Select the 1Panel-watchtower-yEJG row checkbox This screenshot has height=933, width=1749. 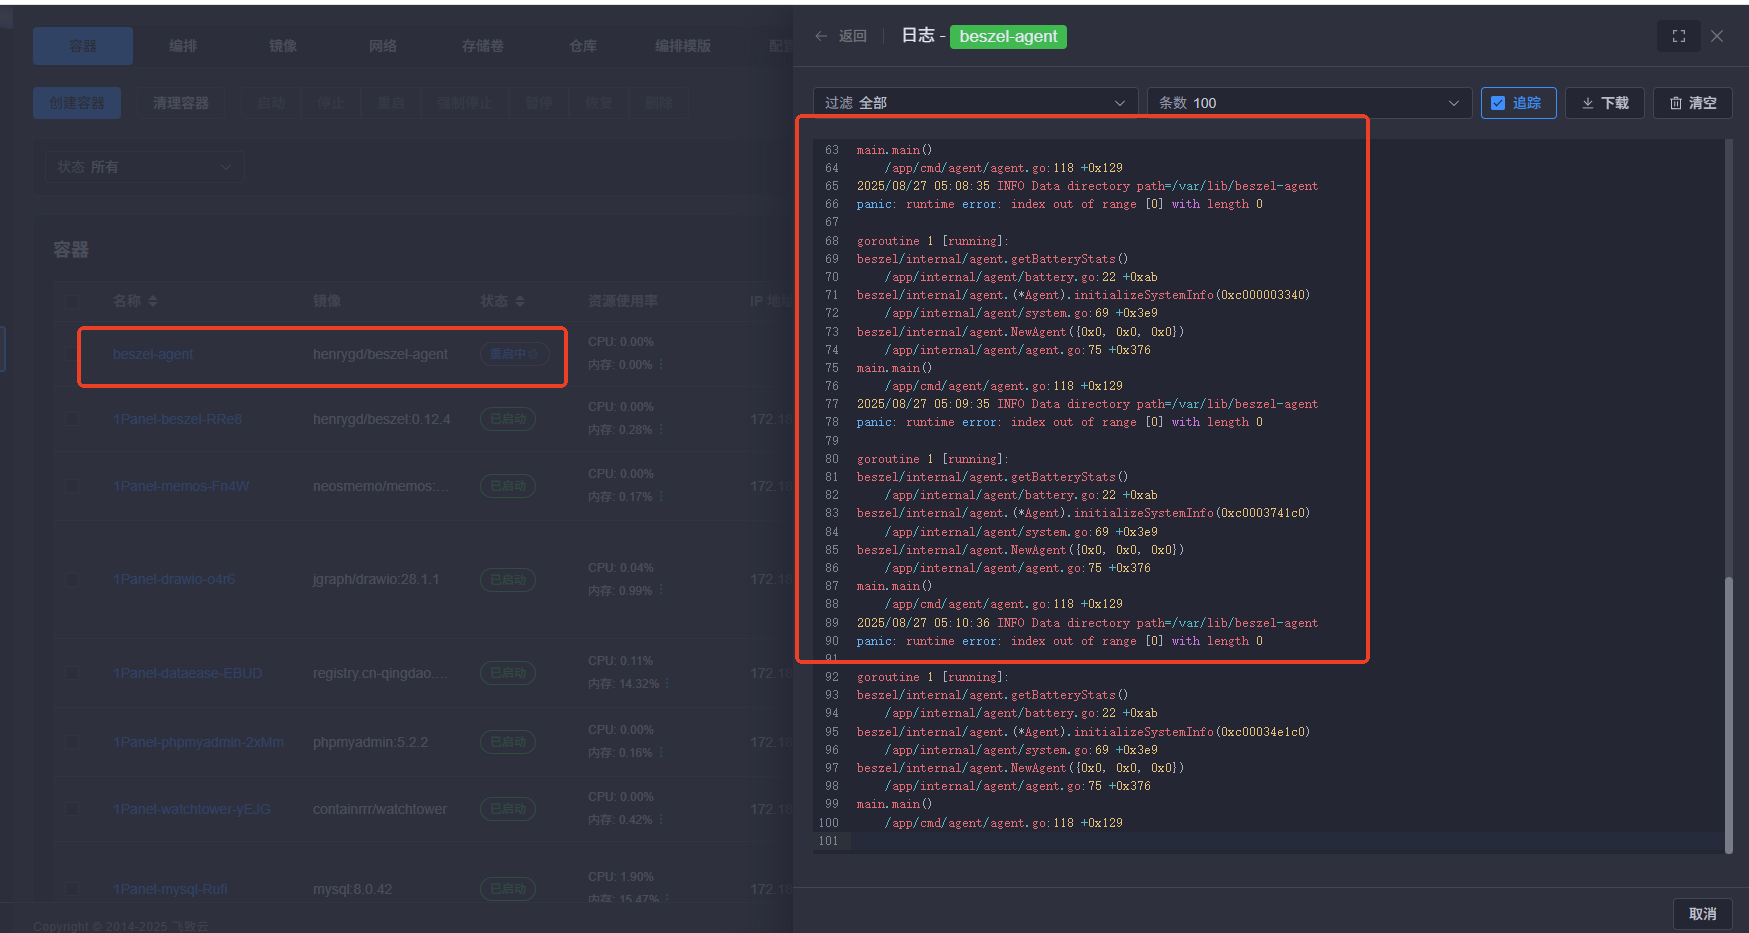click(72, 809)
